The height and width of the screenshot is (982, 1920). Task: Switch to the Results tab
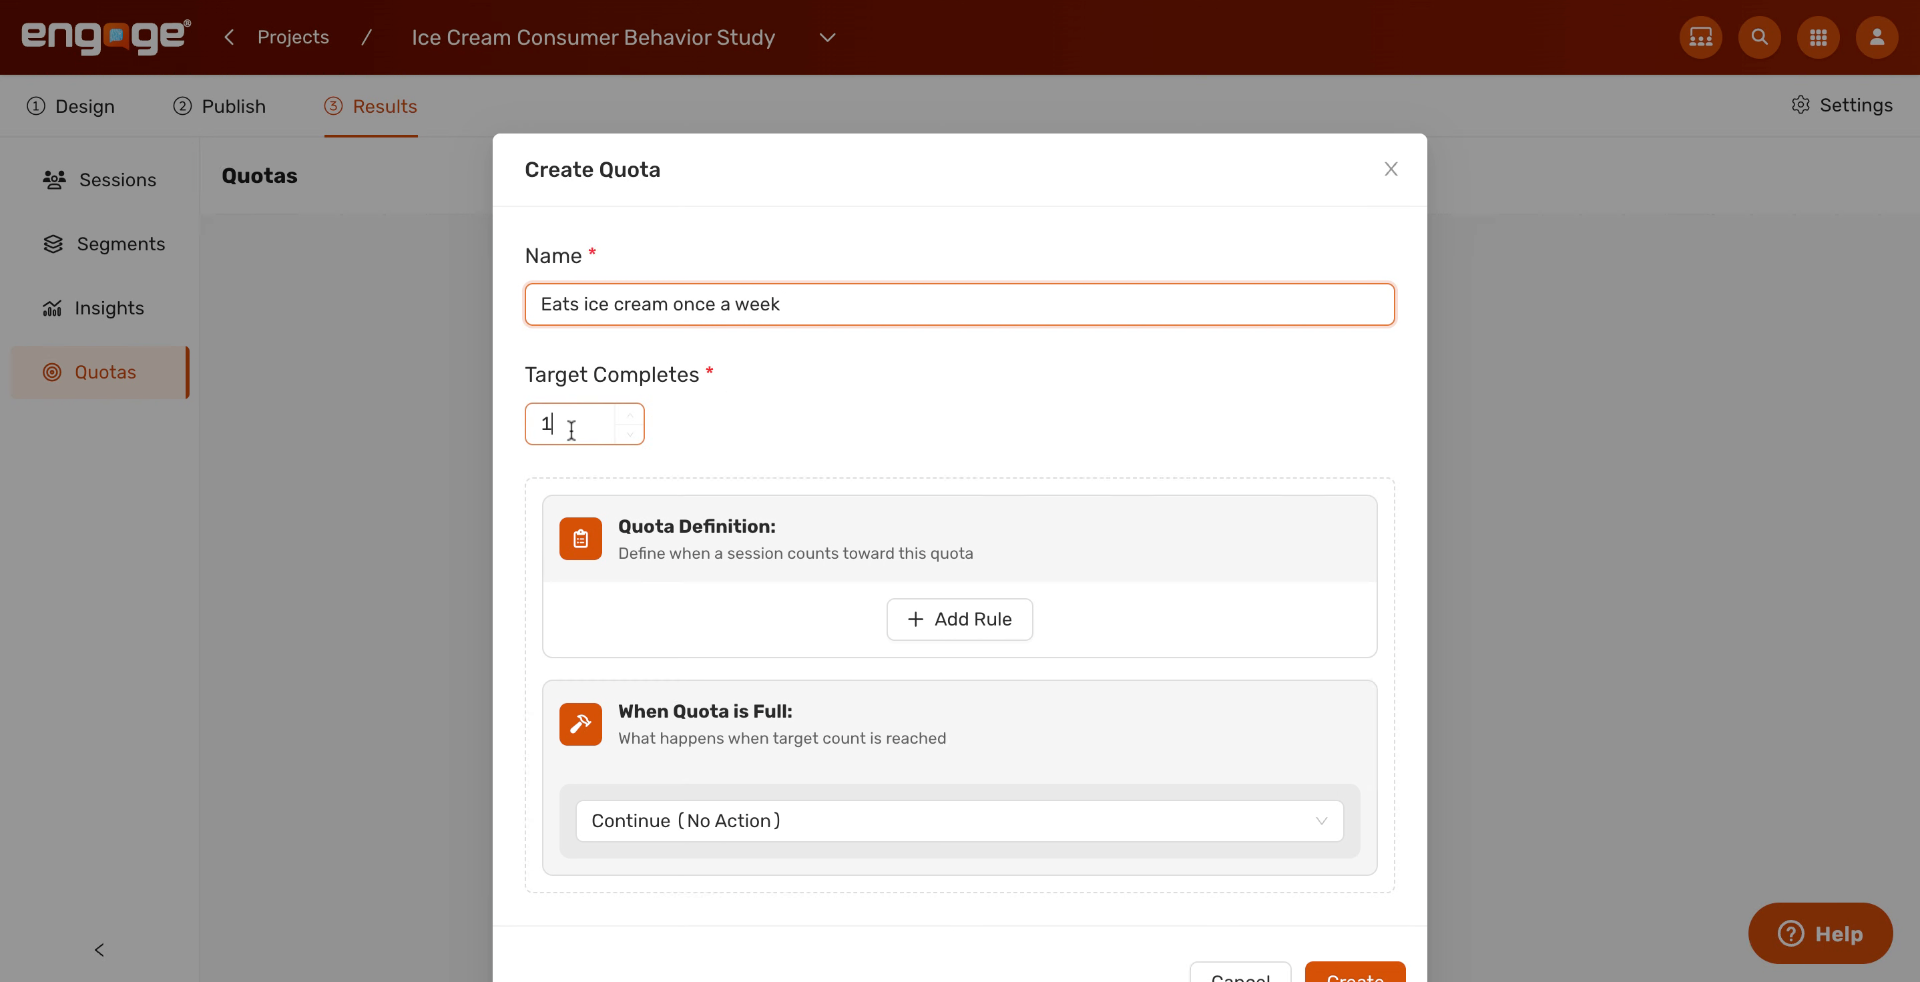pos(371,106)
